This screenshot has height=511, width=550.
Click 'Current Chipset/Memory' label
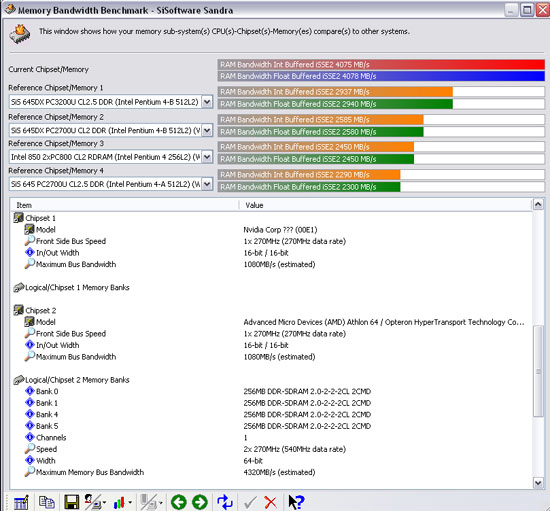click(x=48, y=69)
